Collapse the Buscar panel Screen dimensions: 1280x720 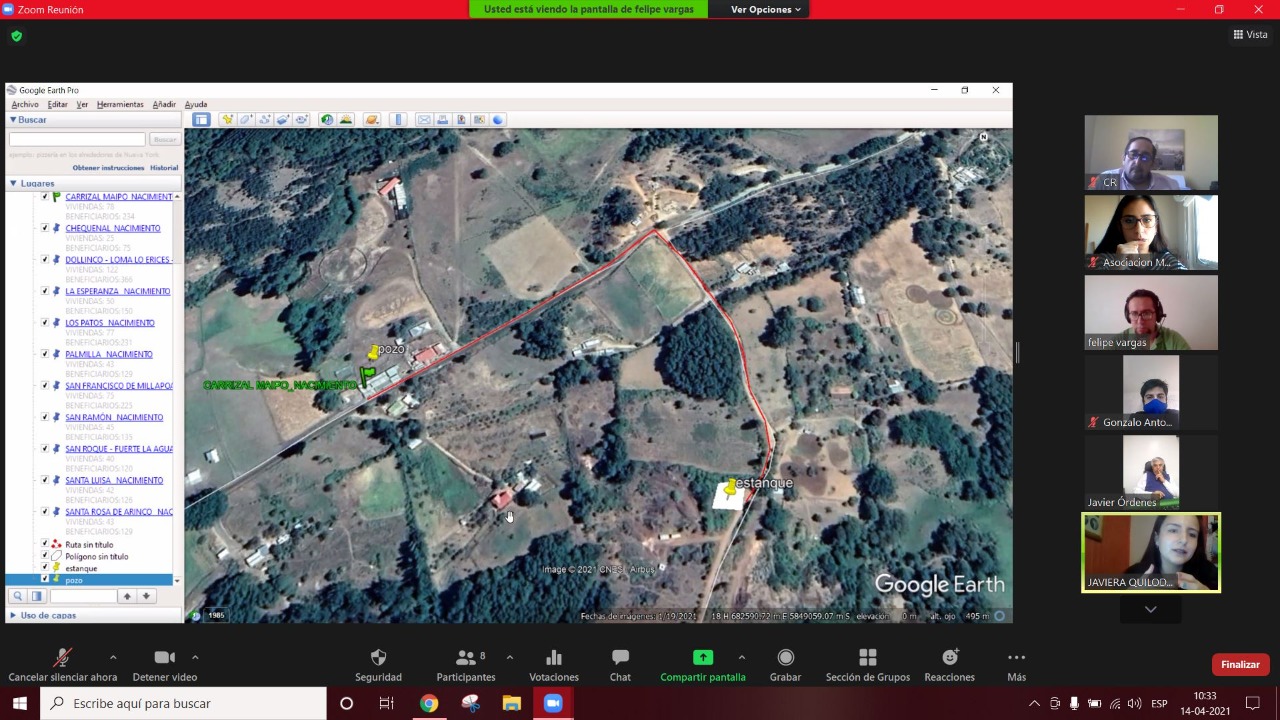point(13,120)
